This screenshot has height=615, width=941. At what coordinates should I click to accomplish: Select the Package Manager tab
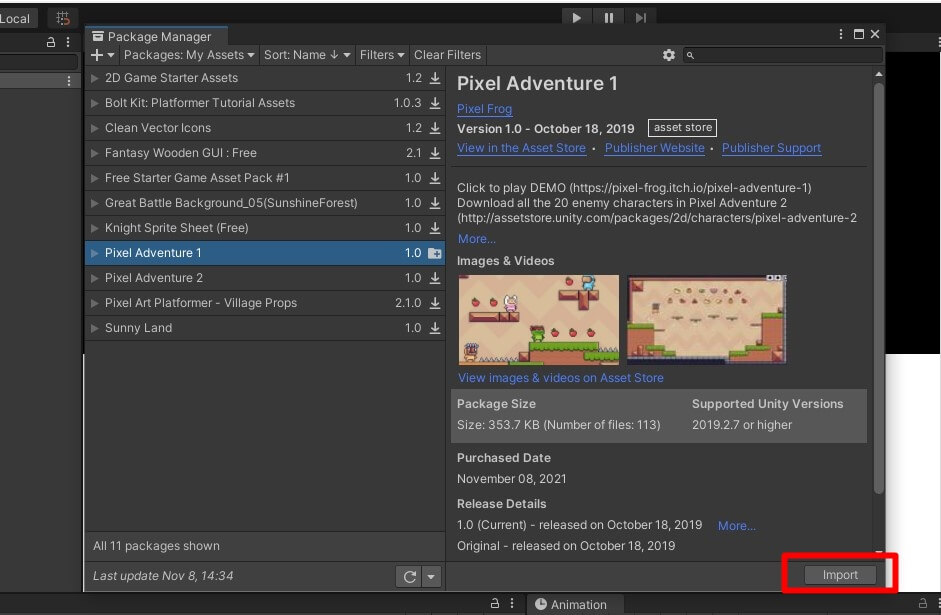pos(156,37)
